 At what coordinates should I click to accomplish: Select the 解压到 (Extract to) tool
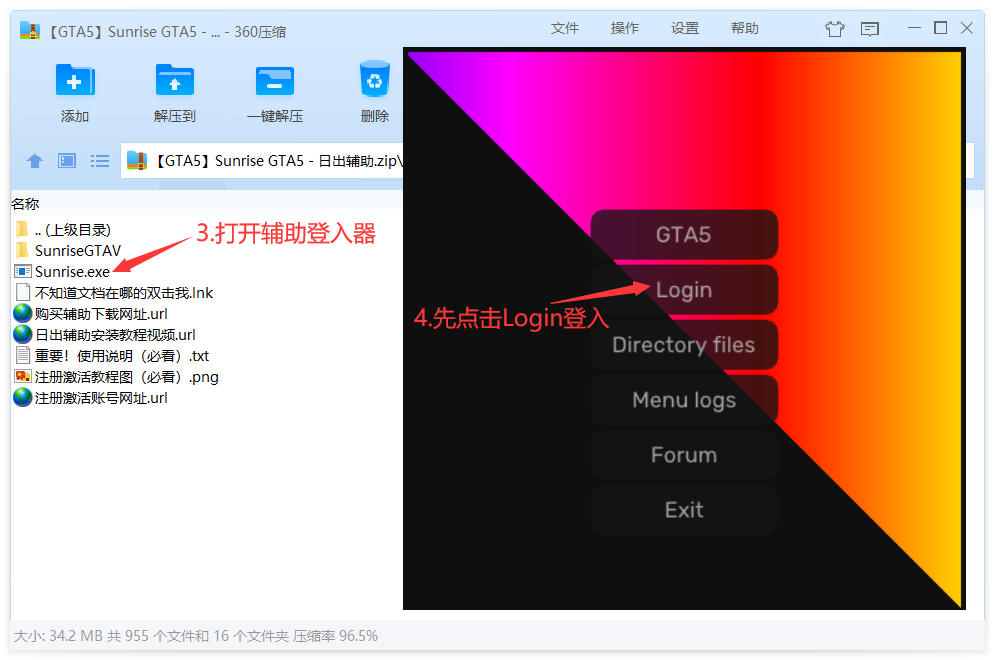174,90
